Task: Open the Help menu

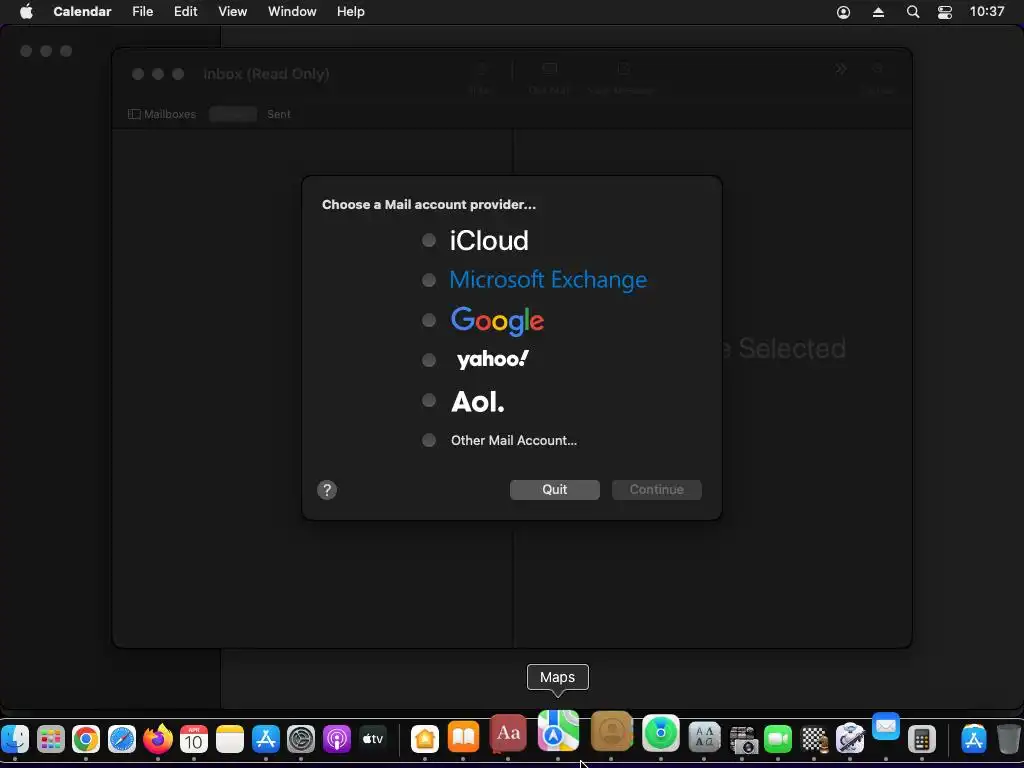Action: (351, 12)
